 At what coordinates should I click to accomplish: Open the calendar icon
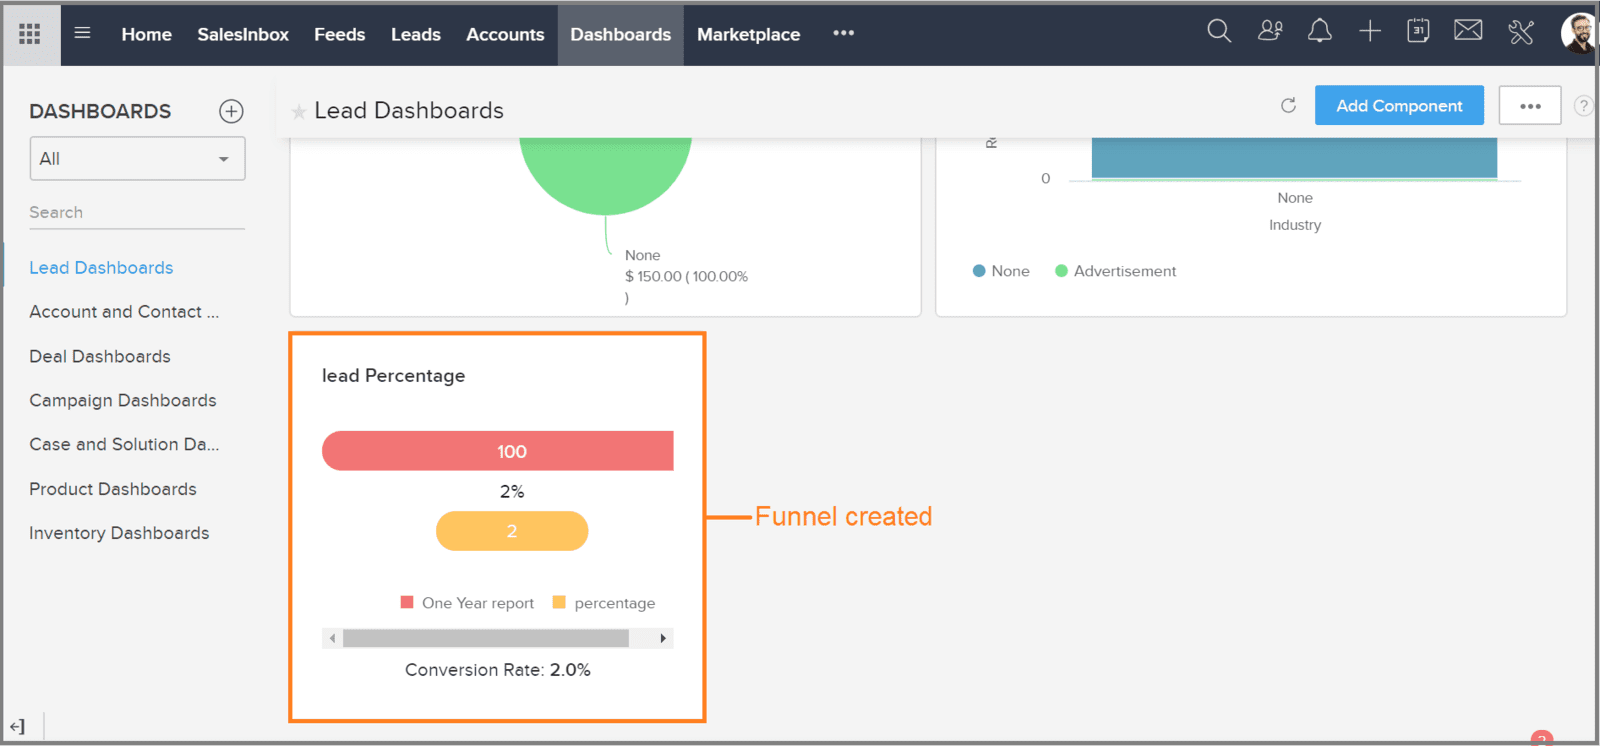click(x=1418, y=31)
